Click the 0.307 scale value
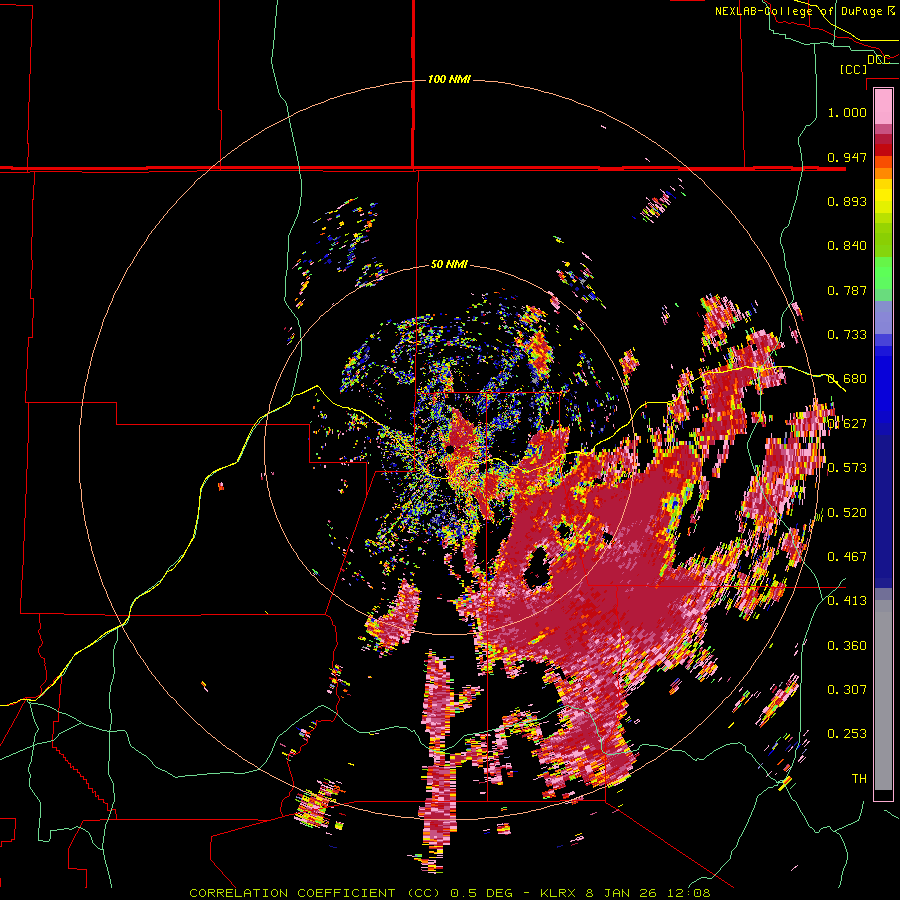900x900 pixels. (847, 690)
